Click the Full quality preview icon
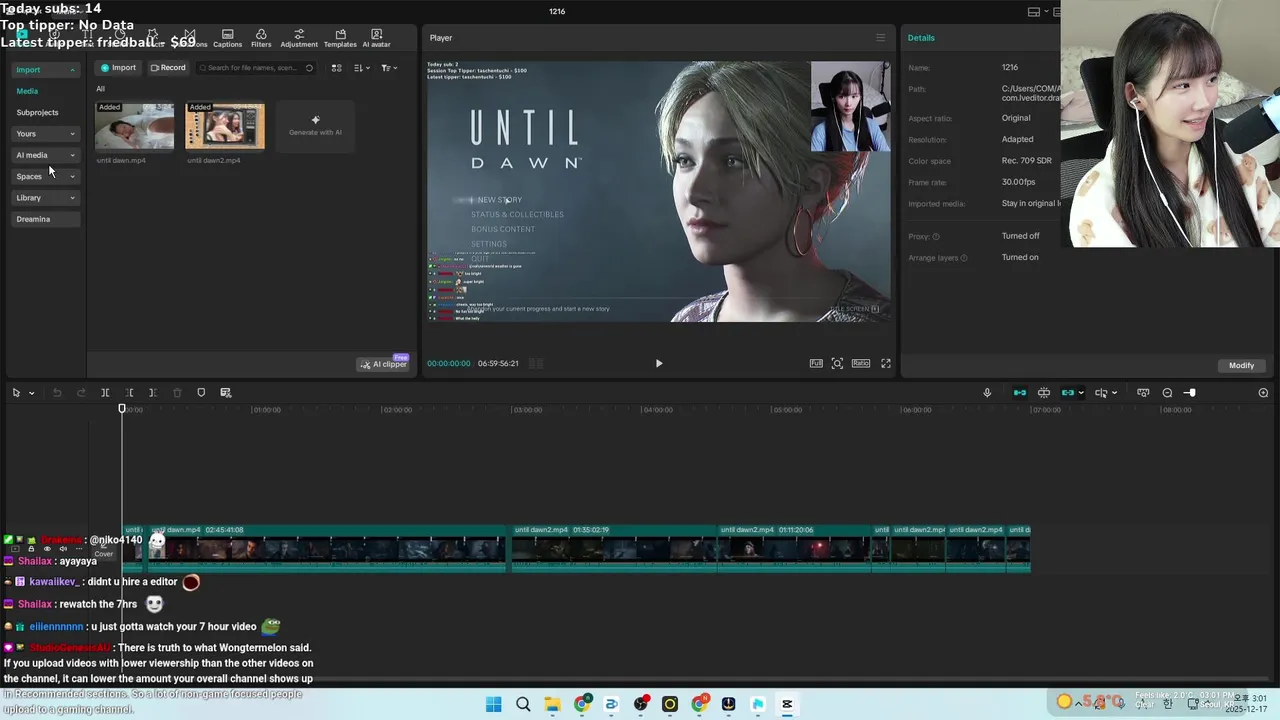 (x=816, y=363)
